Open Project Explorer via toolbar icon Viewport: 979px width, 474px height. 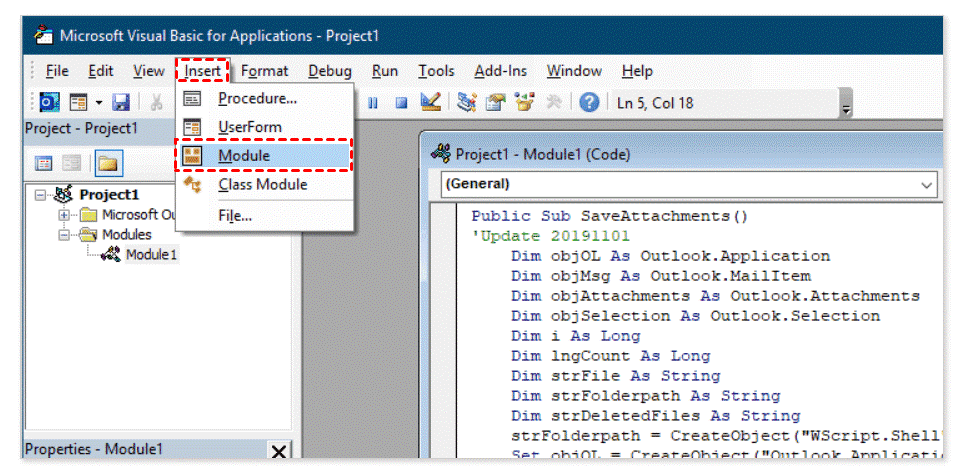(467, 102)
